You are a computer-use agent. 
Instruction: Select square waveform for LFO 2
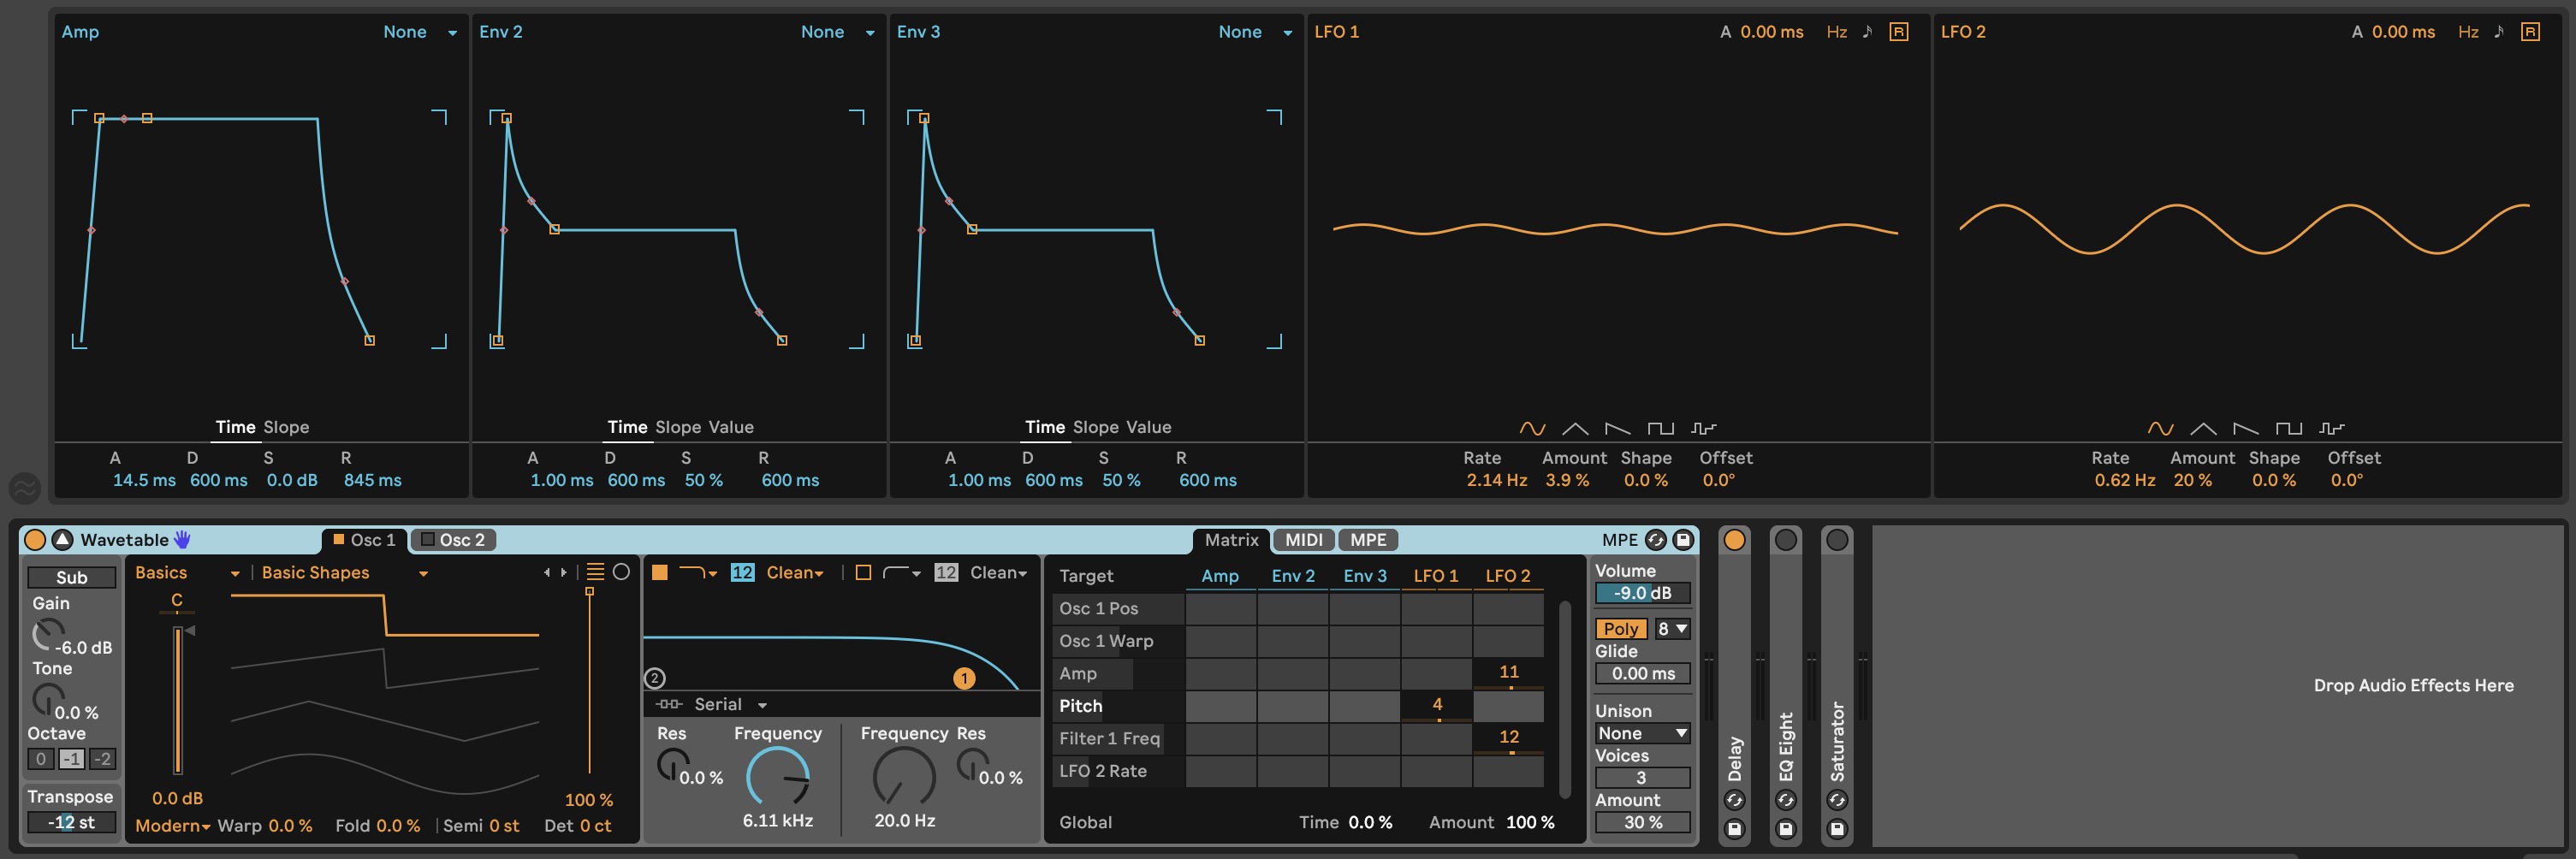click(2289, 428)
